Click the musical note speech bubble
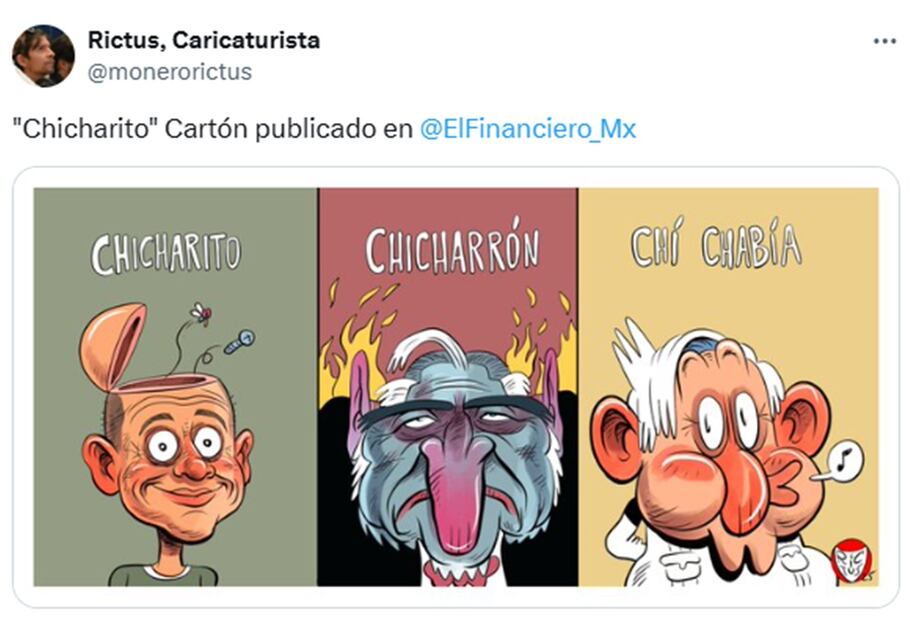The height and width of the screenshot is (620, 910). (x=845, y=459)
